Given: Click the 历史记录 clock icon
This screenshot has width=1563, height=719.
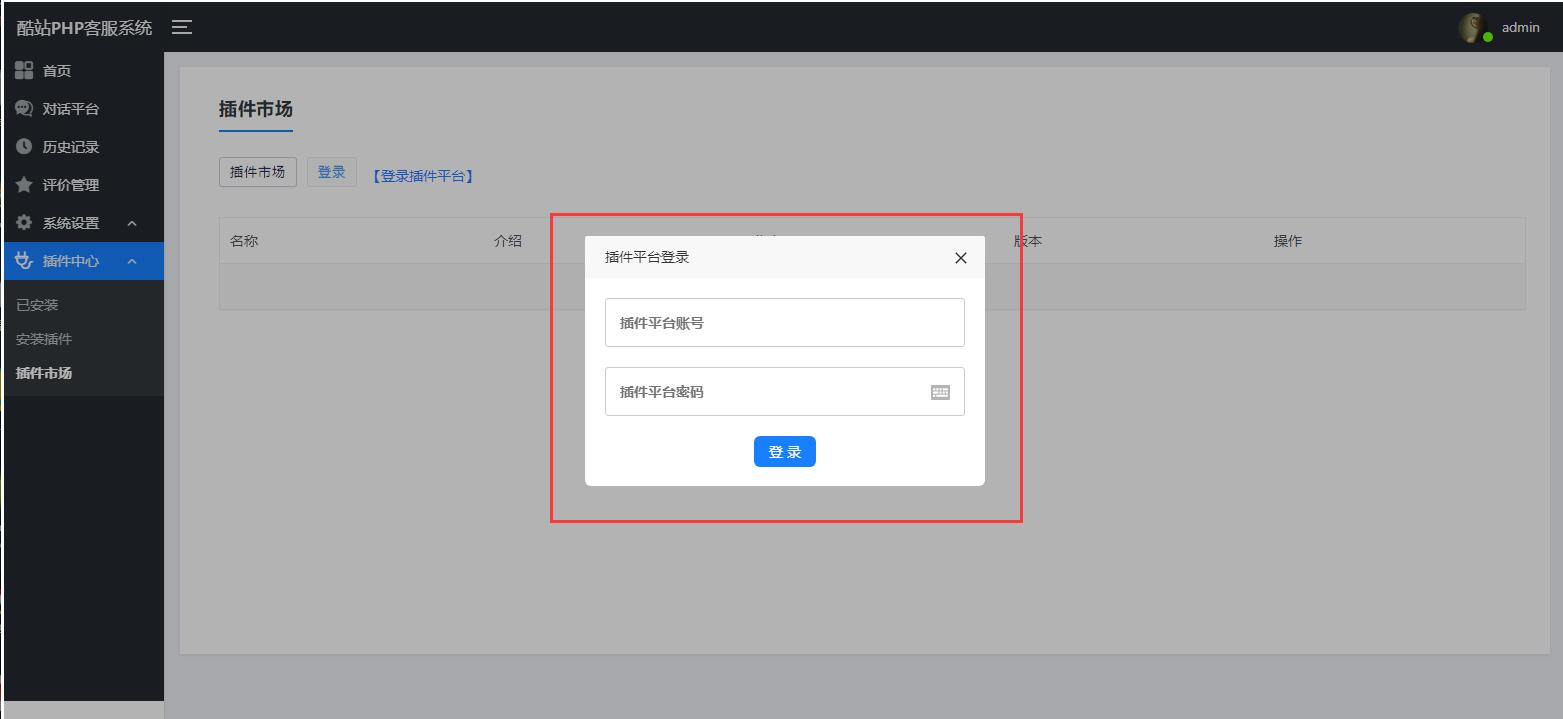Looking at the screenshot, I should (24, 147).
